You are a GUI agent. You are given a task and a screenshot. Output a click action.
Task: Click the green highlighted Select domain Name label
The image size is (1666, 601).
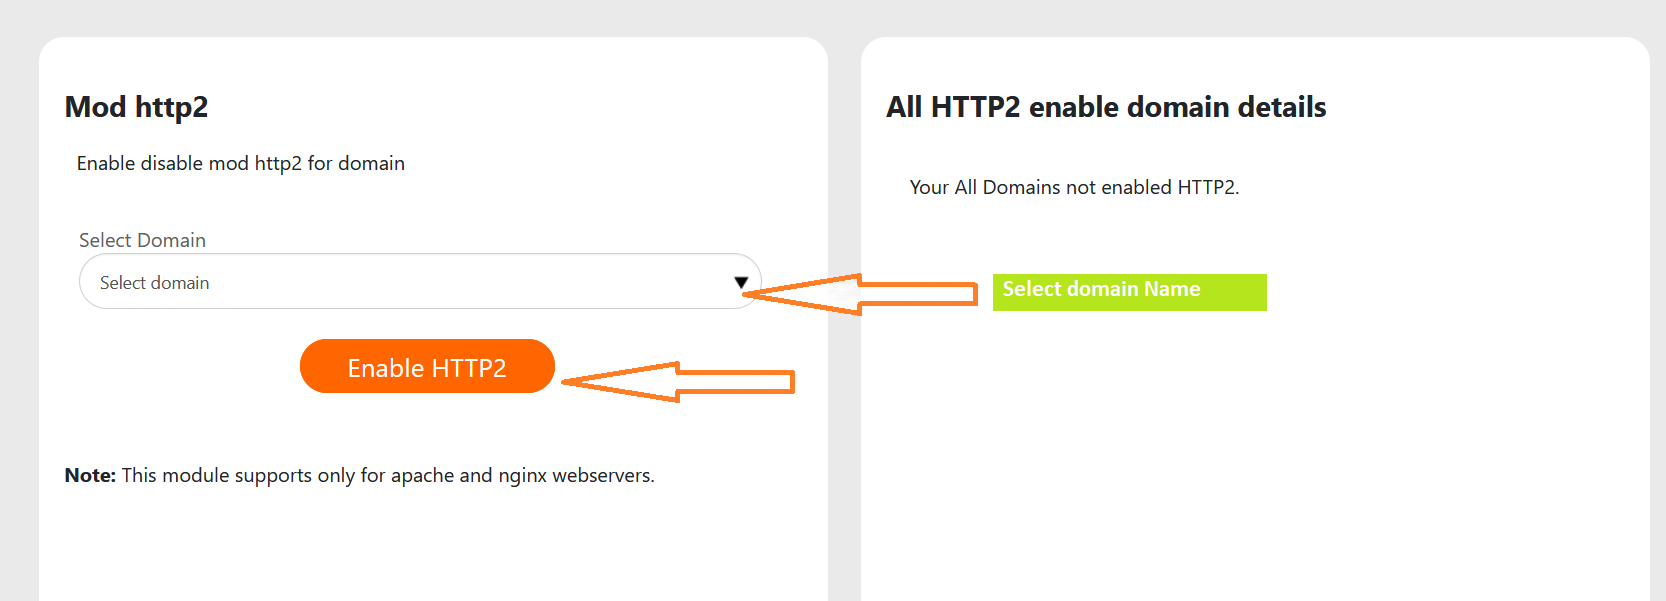(1129, 291)
